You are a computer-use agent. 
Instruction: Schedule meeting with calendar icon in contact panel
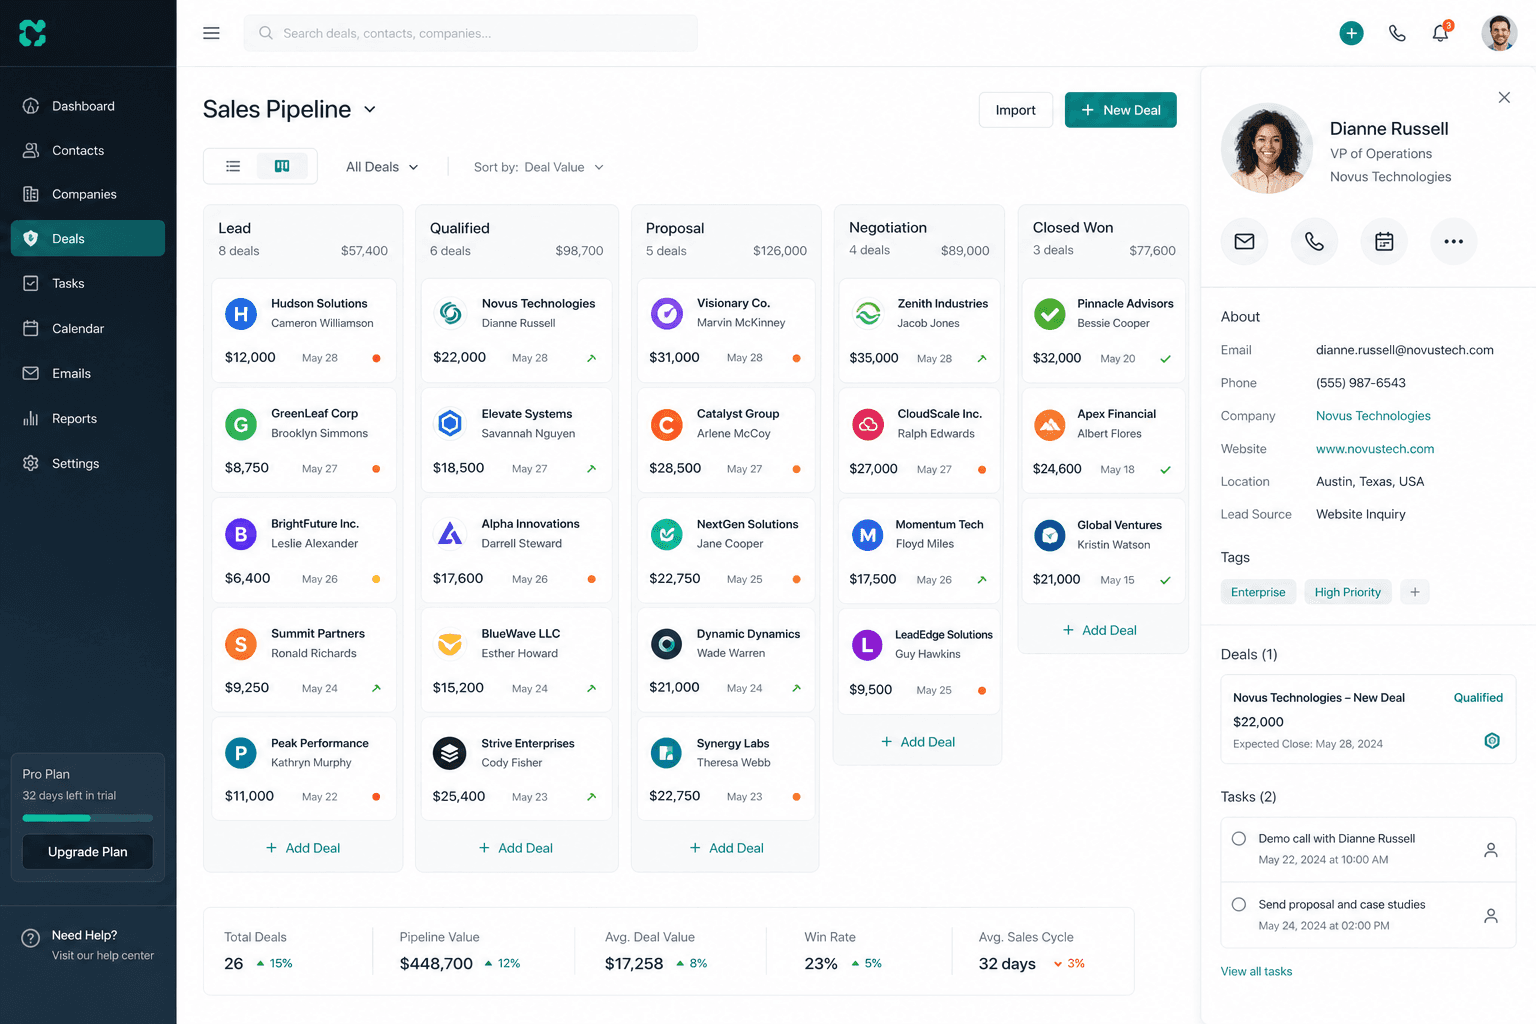coord(1384,241)
